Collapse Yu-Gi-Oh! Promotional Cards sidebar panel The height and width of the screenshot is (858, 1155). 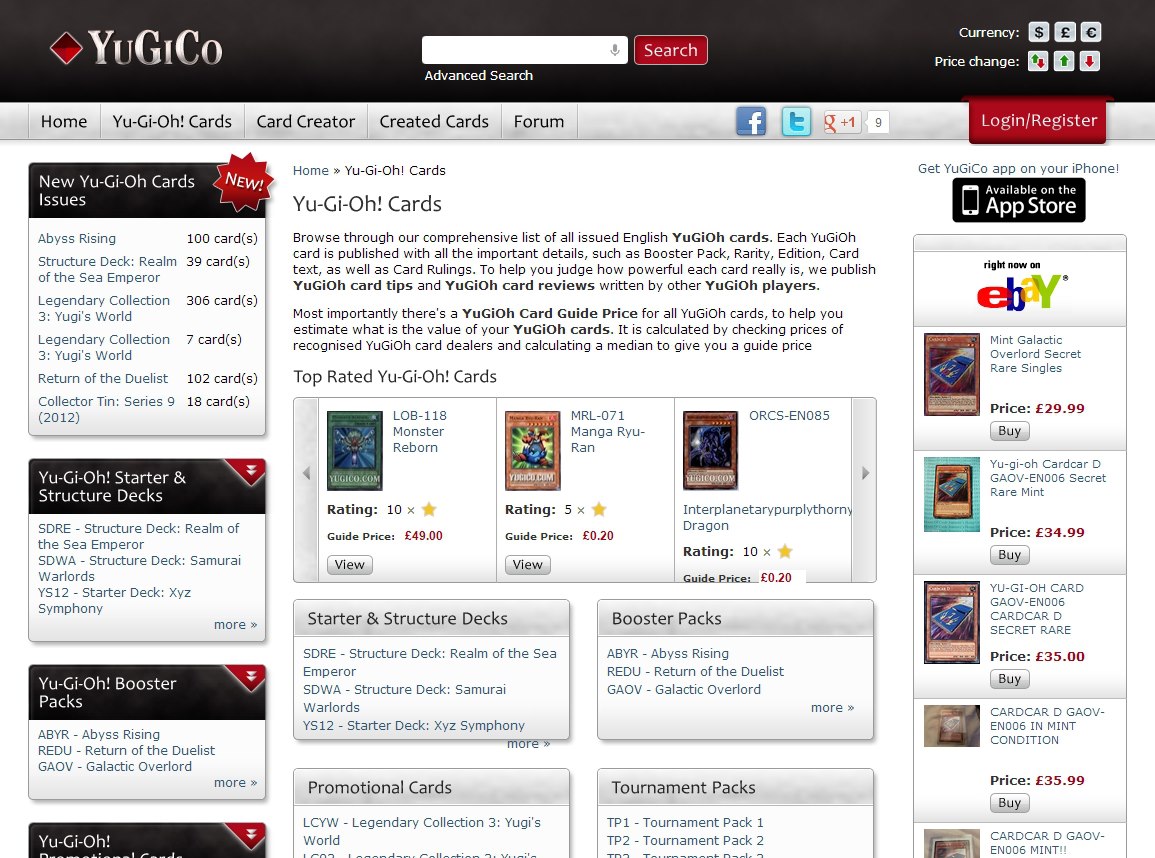[x=250, y=834]
